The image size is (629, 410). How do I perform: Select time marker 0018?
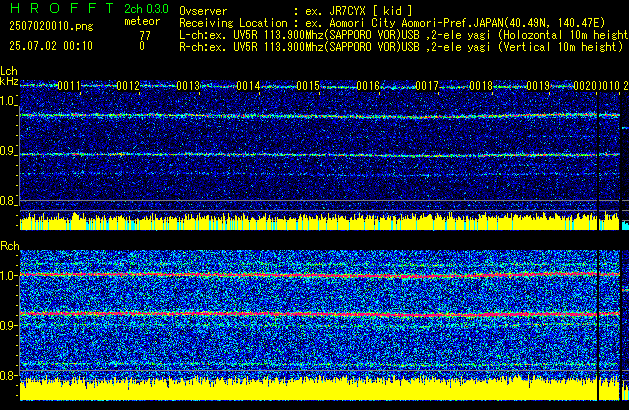(481, 86)
